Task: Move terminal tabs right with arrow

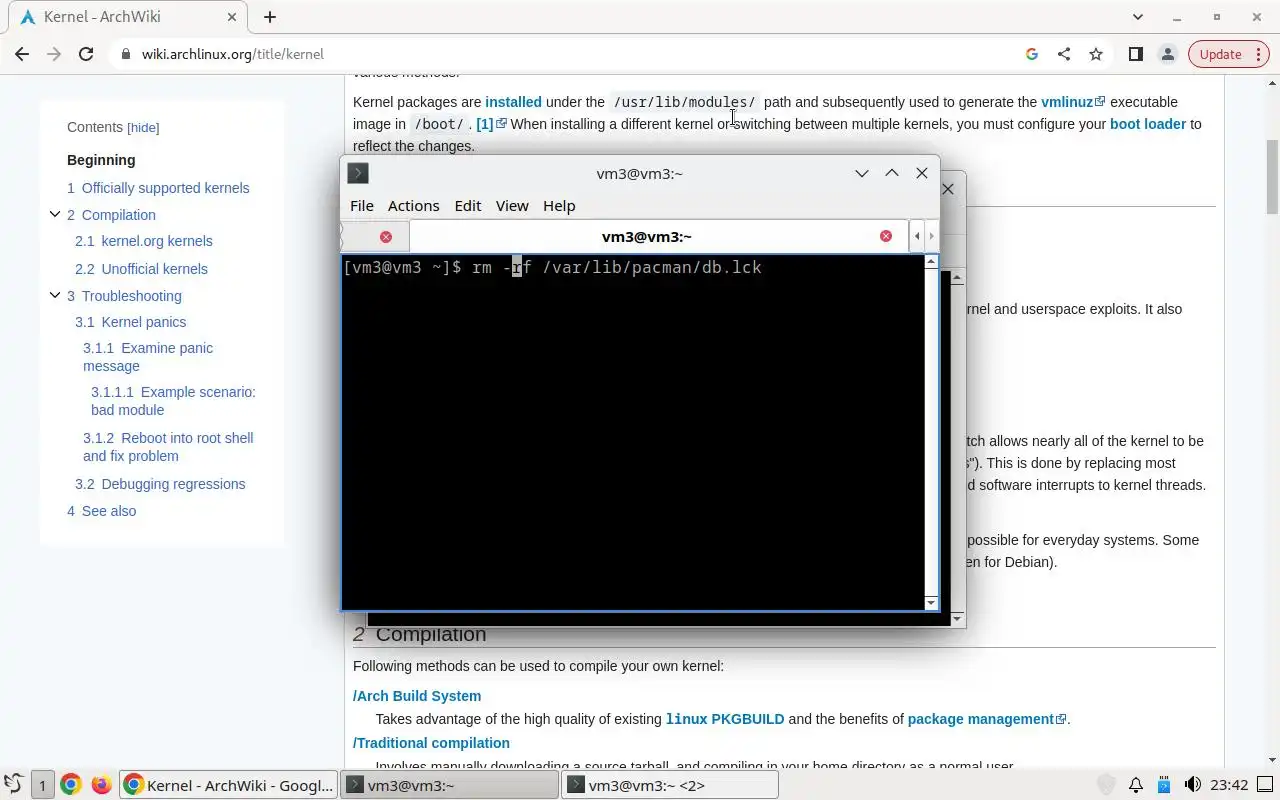Action: 931,237
